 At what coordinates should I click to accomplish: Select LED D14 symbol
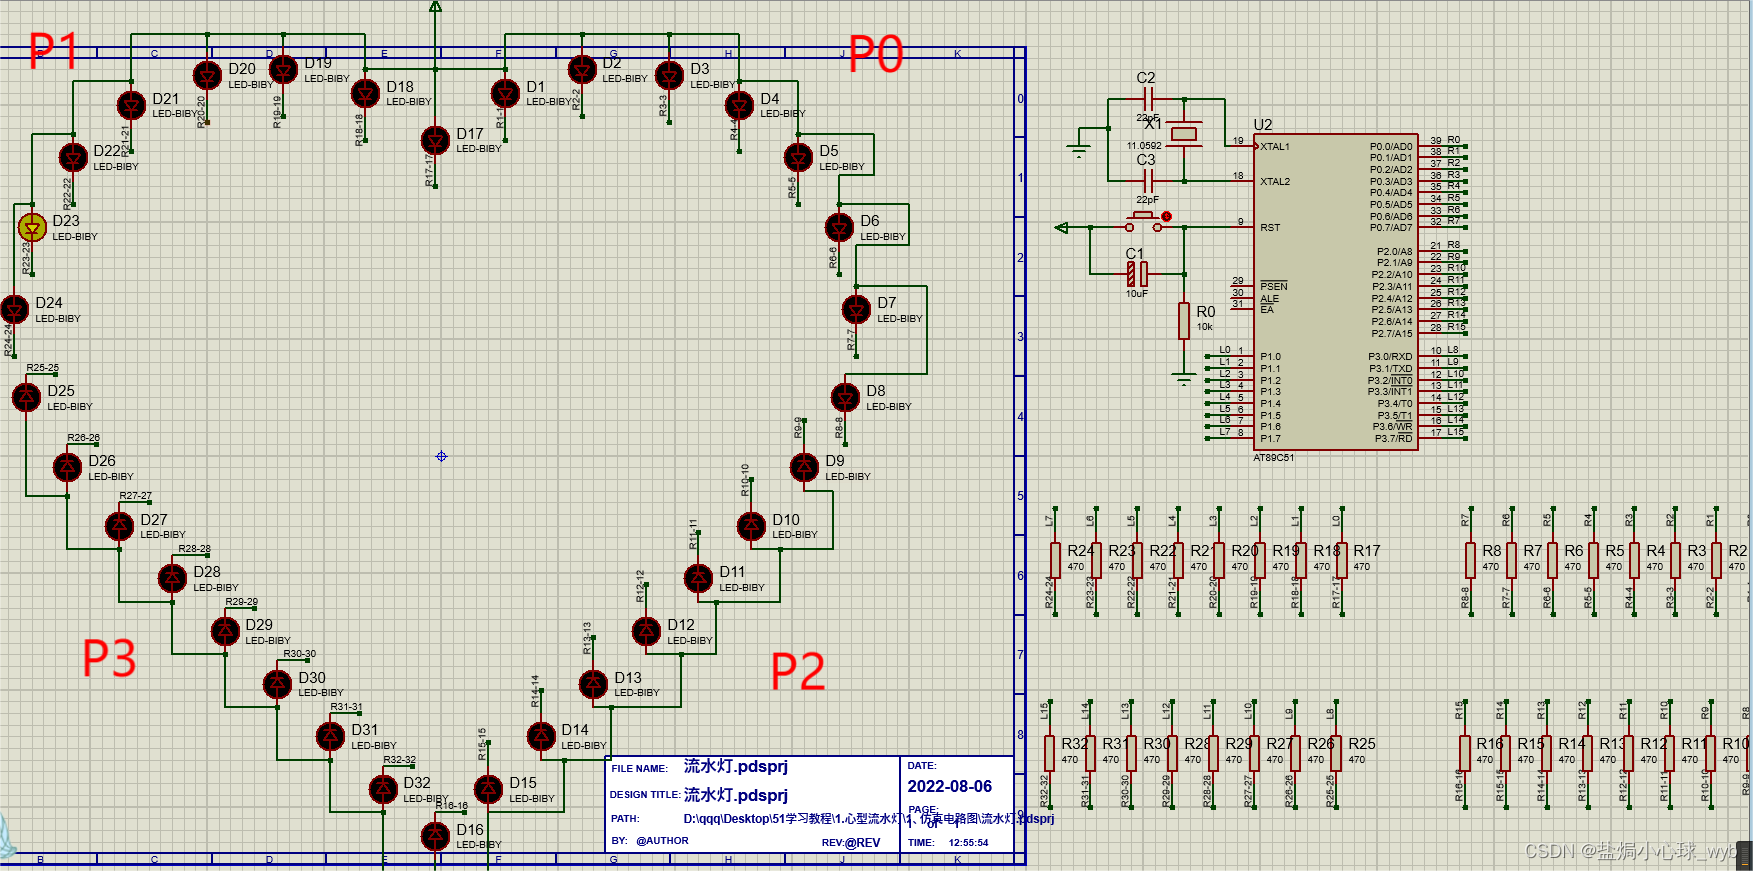[541, 736]
